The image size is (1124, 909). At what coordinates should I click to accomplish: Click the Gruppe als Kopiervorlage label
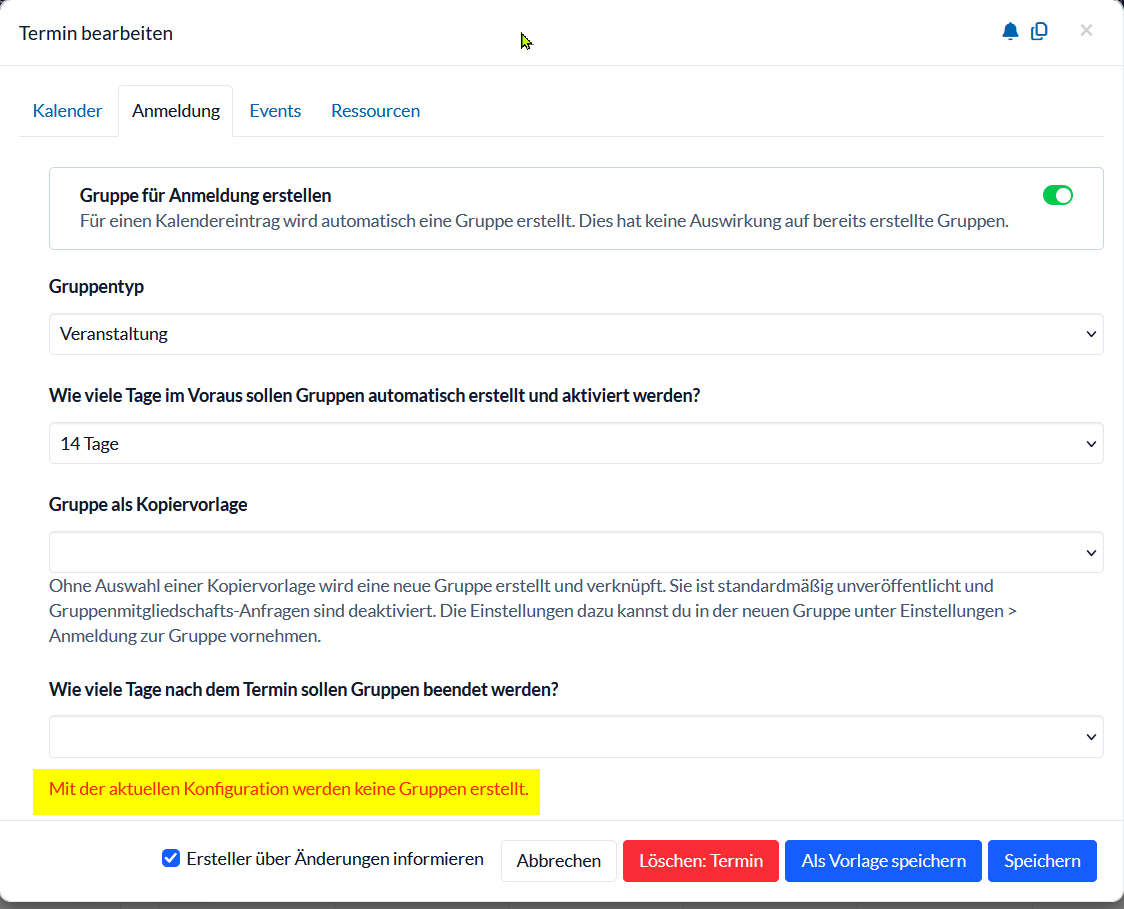[x=148, y=505]
